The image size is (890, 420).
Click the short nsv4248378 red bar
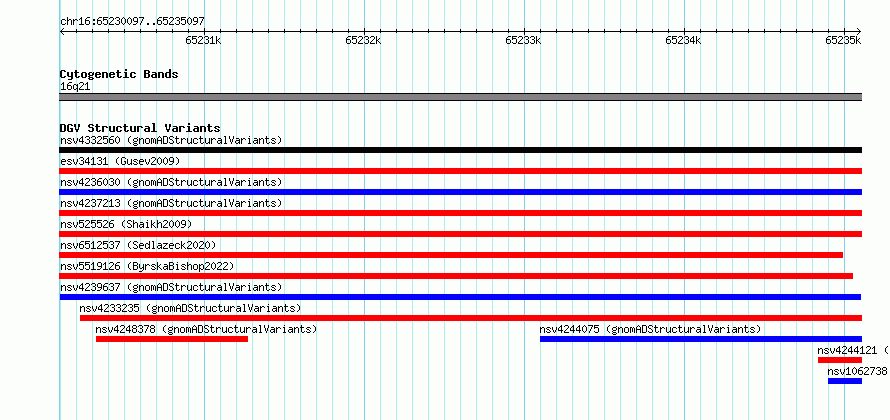point(172,339)
